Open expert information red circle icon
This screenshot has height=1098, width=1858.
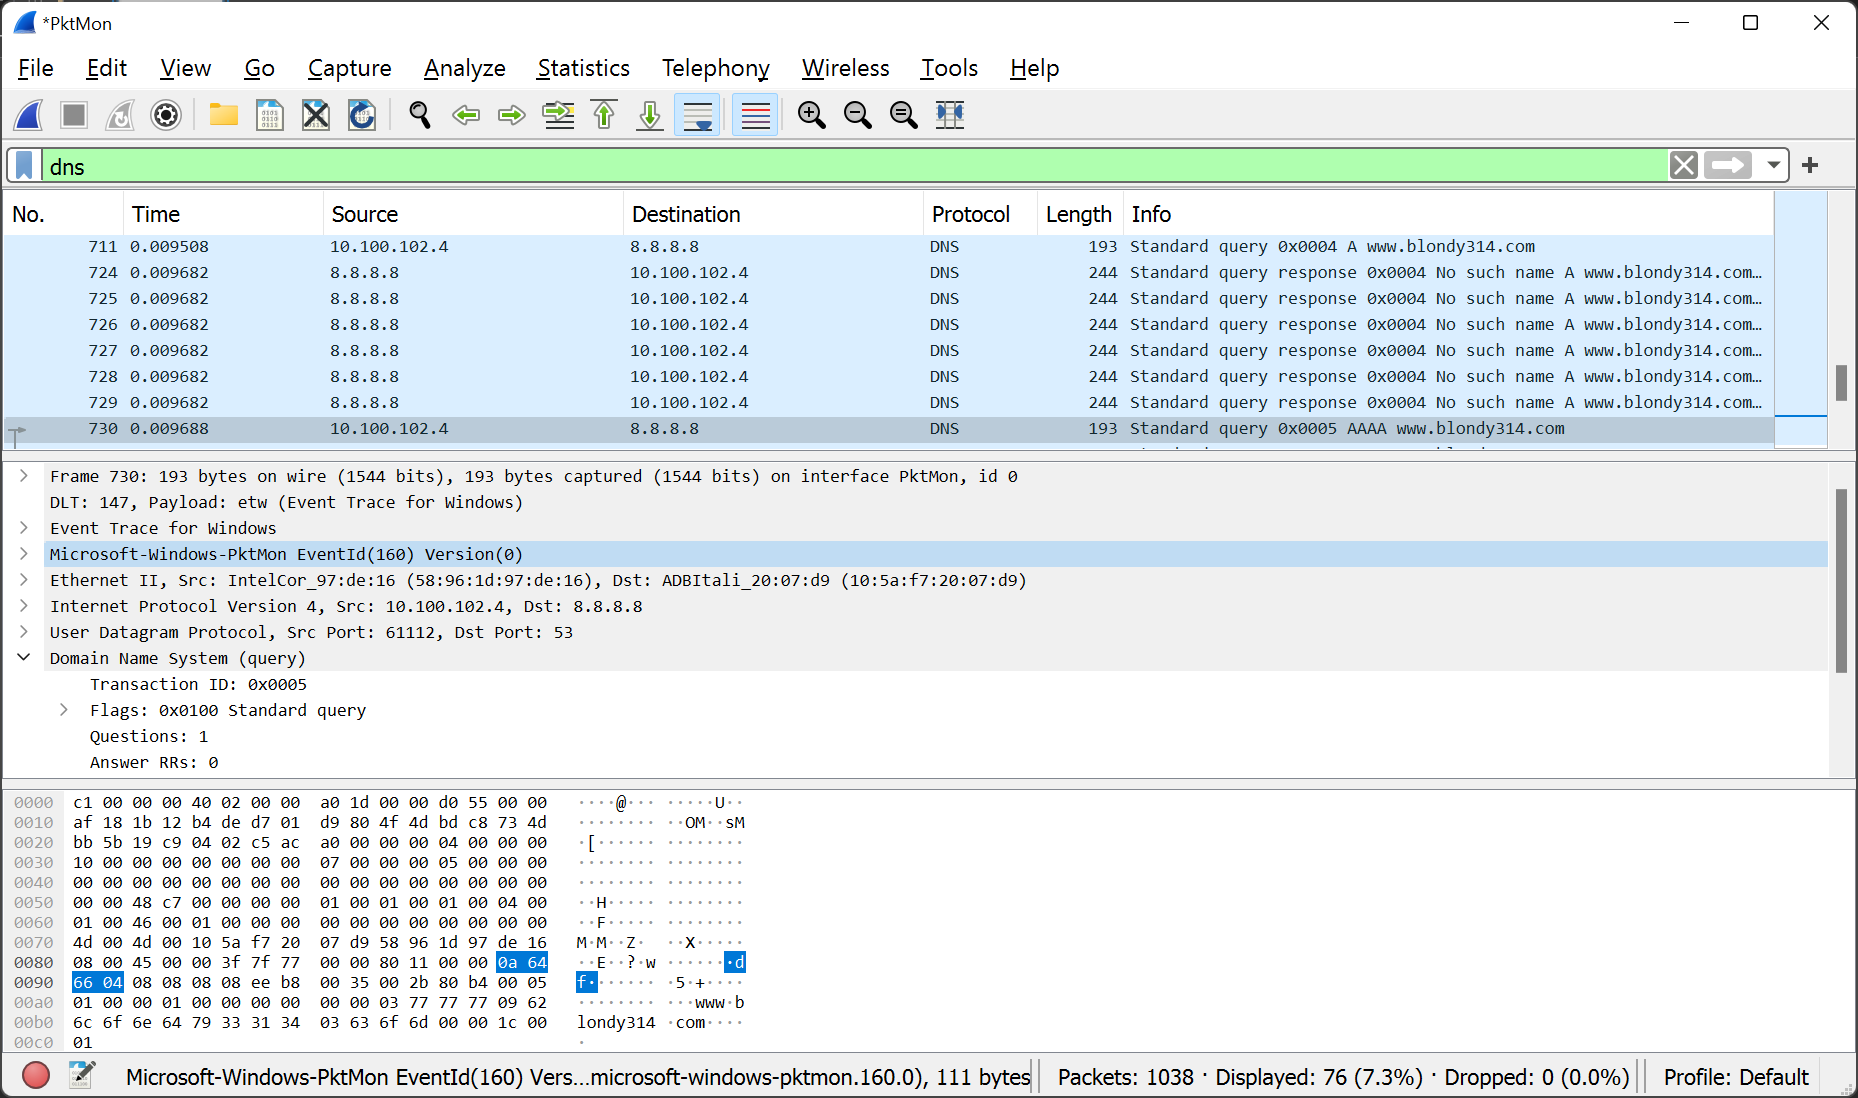(36, 1076)
